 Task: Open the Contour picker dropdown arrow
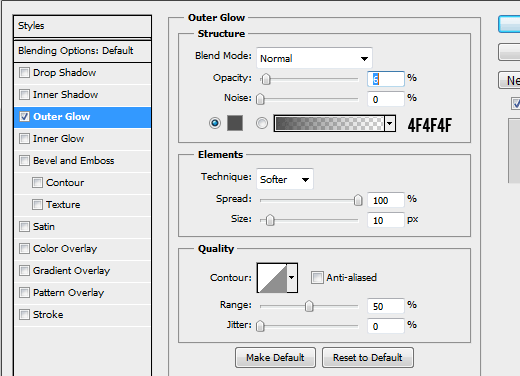pos(292,278)
